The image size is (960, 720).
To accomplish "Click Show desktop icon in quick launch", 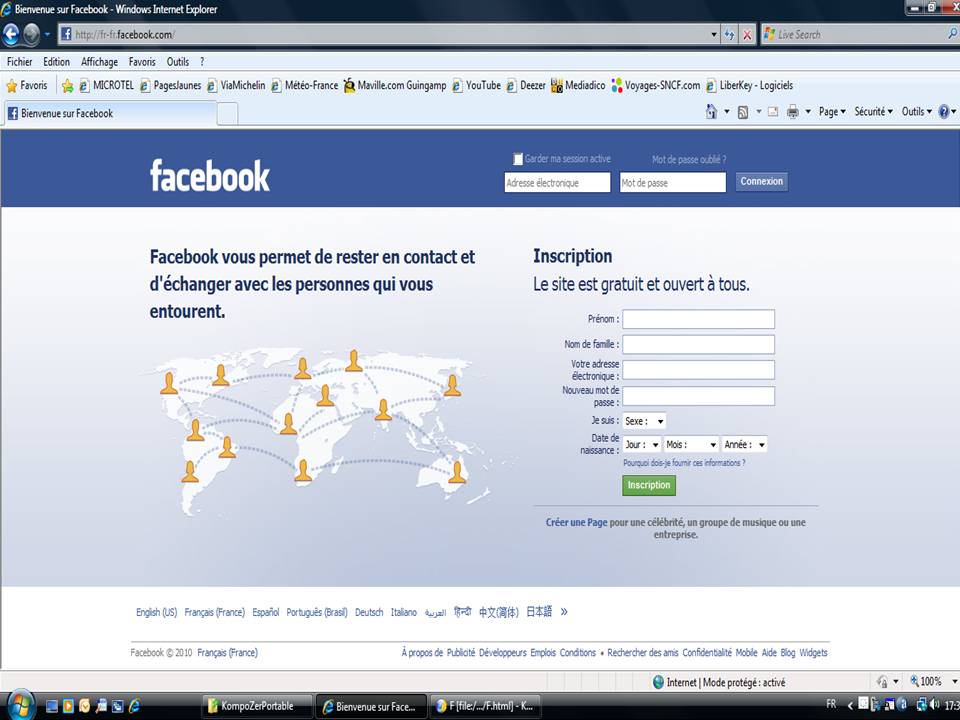I will pyautogui.click(x=52, y=707).
